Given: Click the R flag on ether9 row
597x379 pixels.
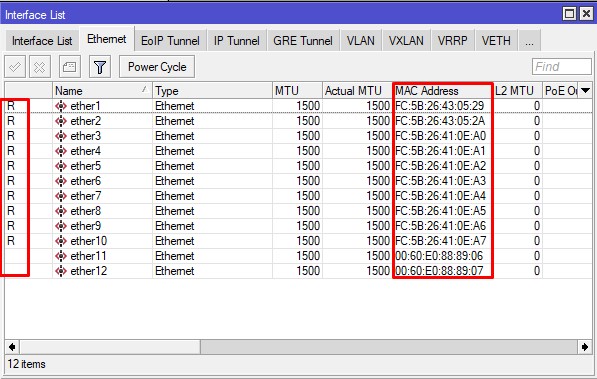Looking at the screenshot, I should [x=11, y=226].
